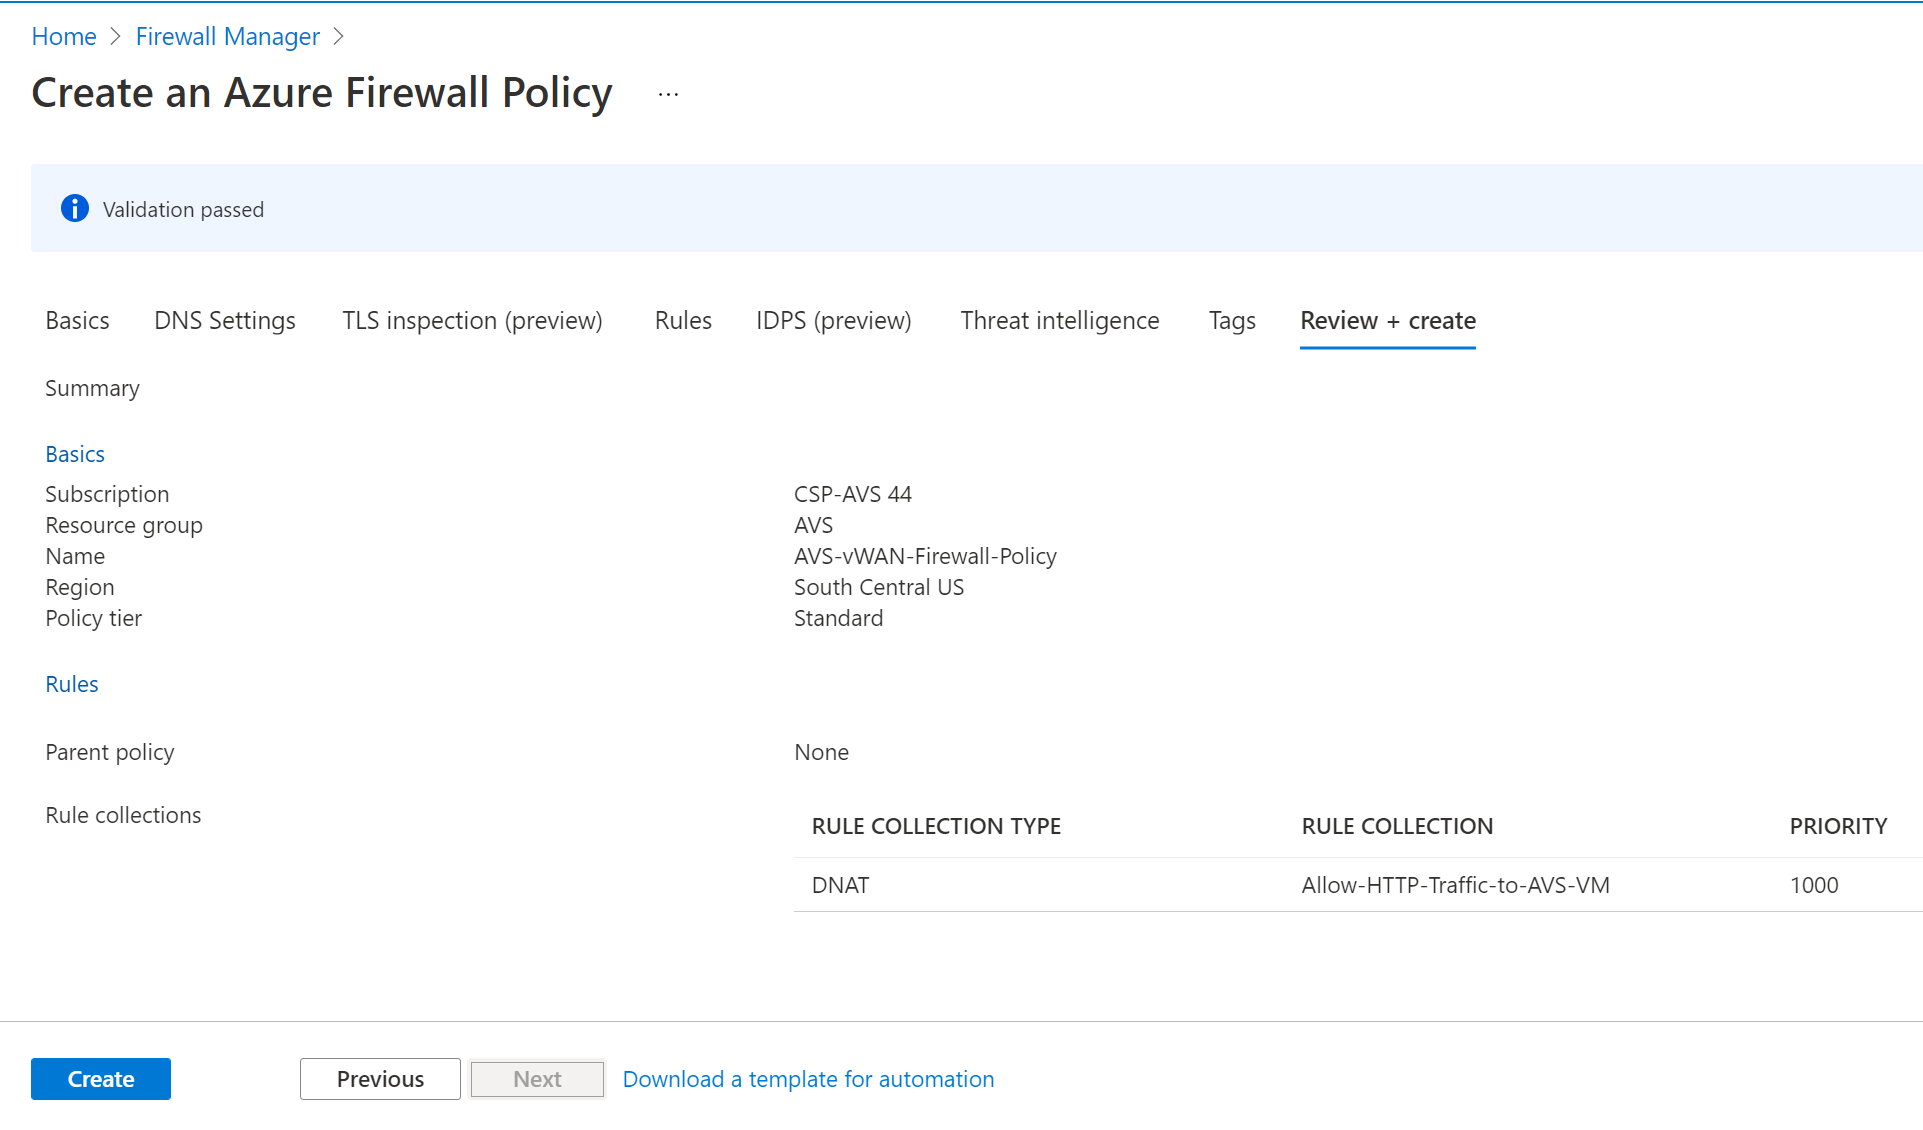The image size is (1923, 1130).
Task: Click the priority value 1000
Action: click(1814, 885)
